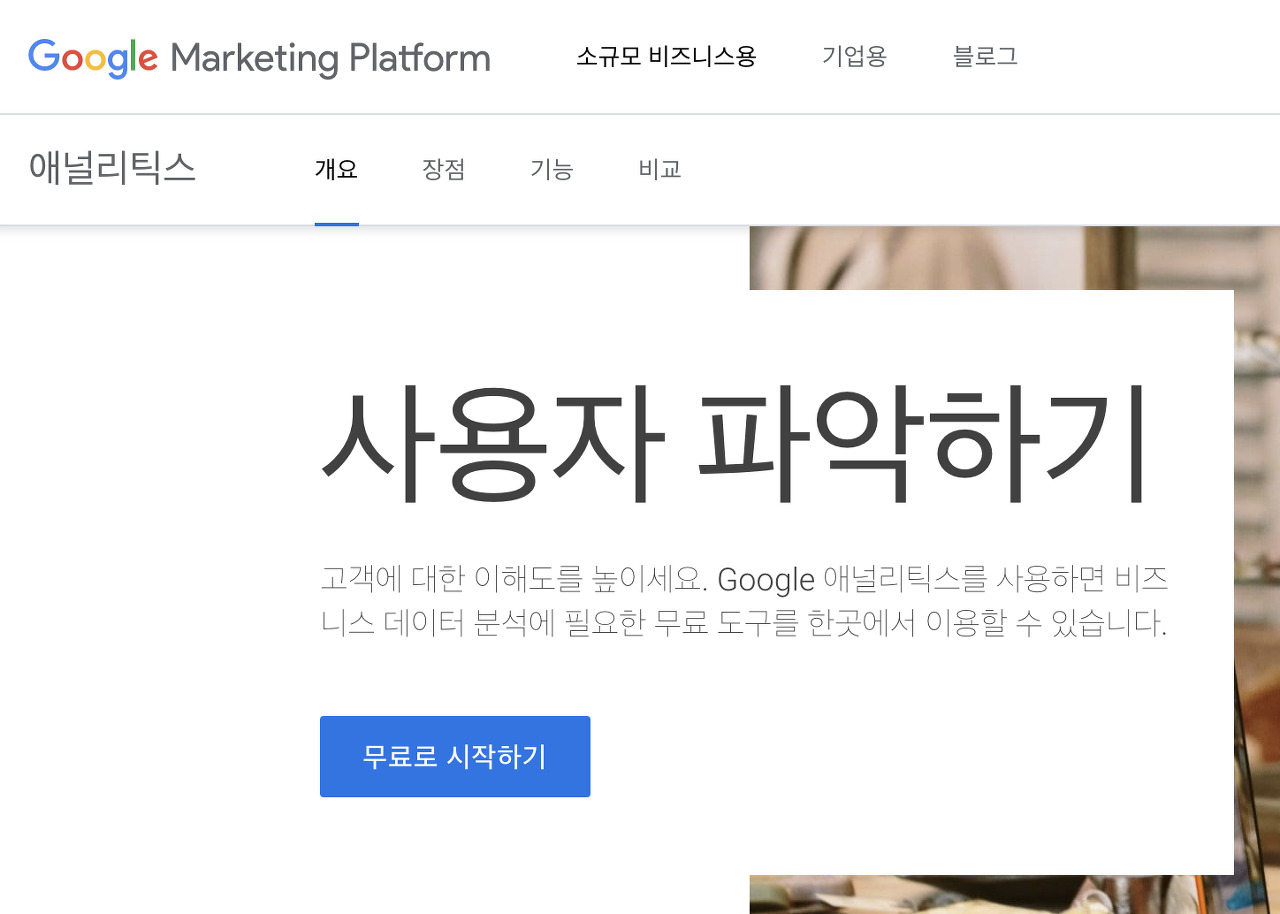Switch to the 개요 tab

tap(336, 170)
